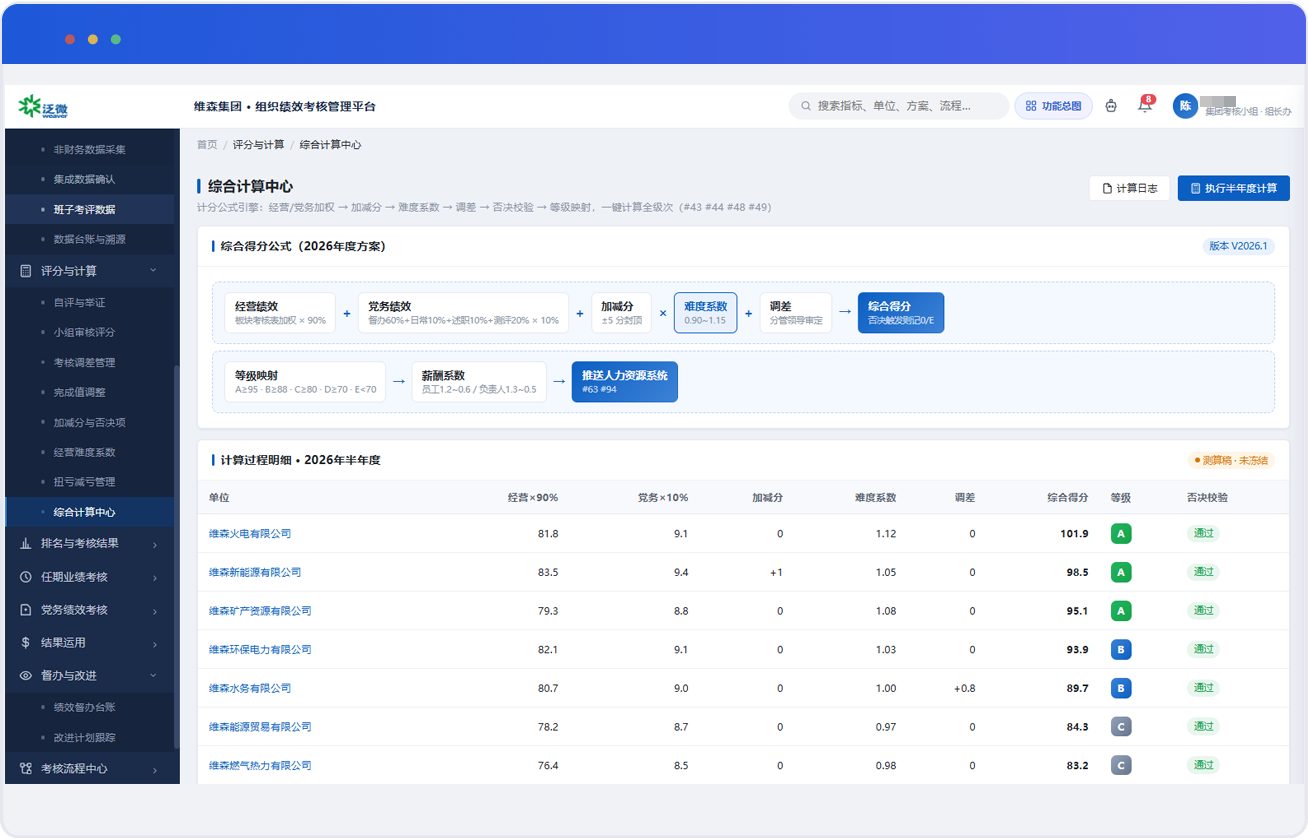Click the 执行半年度计算 button
The image size is (1308, 838).
1233,188
